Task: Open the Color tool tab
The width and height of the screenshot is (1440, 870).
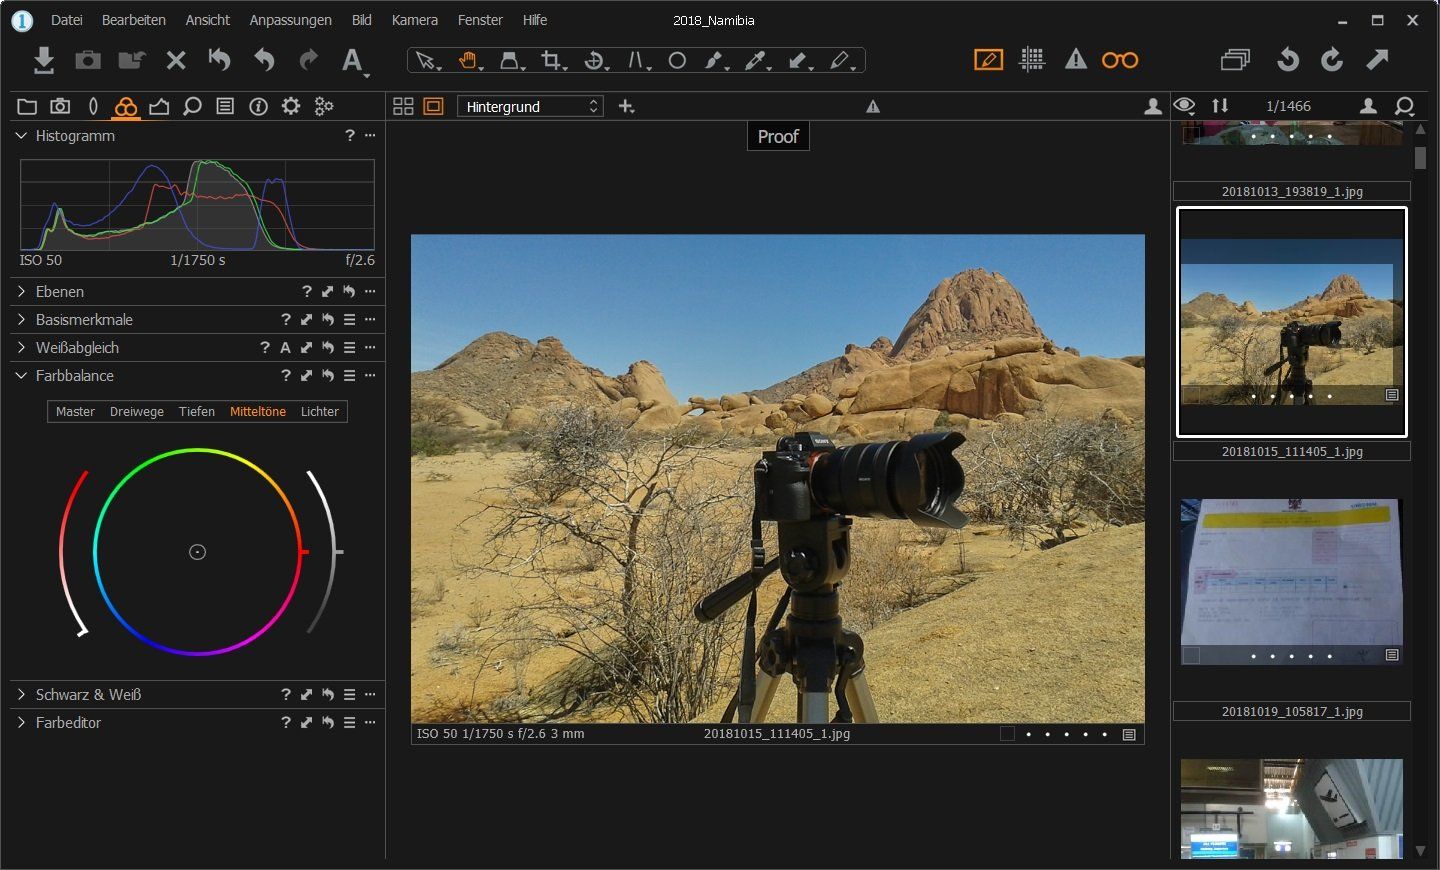Action: (125, 106)
